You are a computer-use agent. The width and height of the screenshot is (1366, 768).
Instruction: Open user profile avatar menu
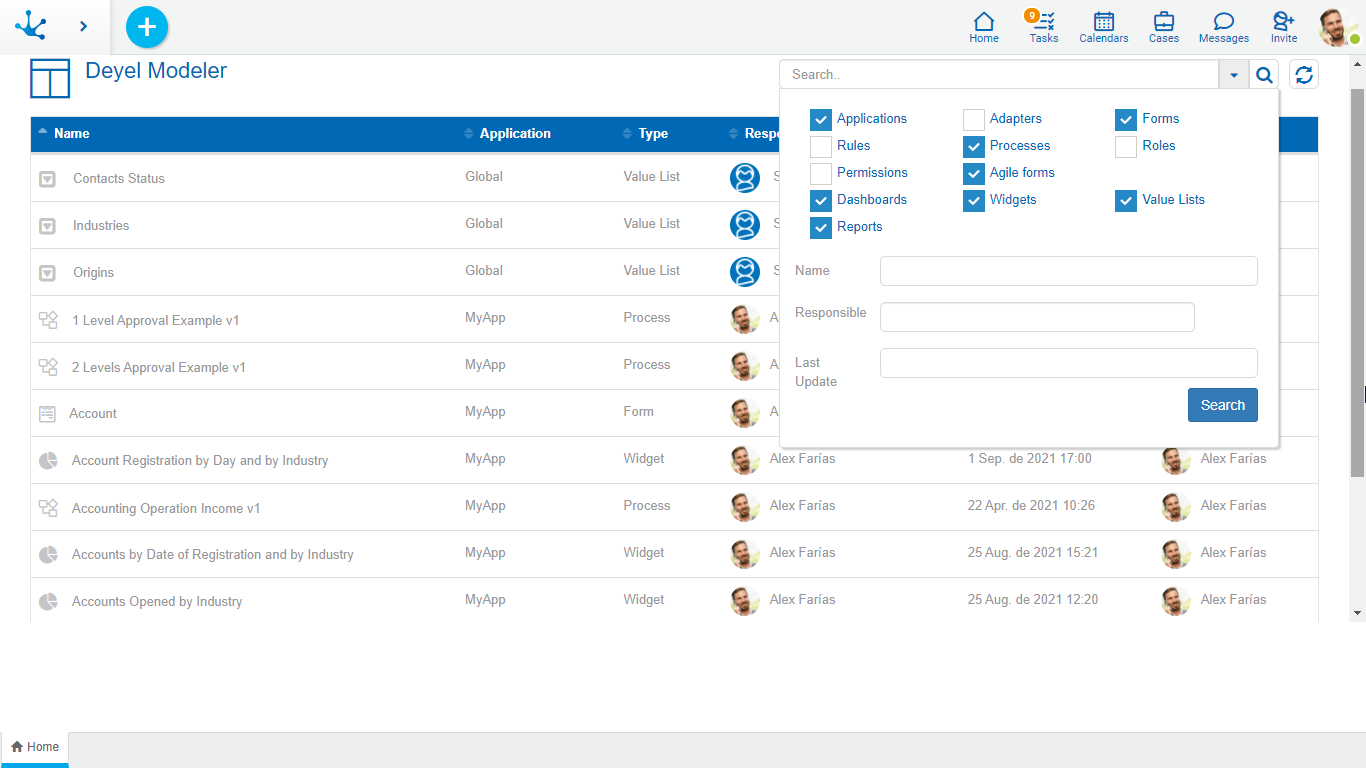[x=1338, y=27]
